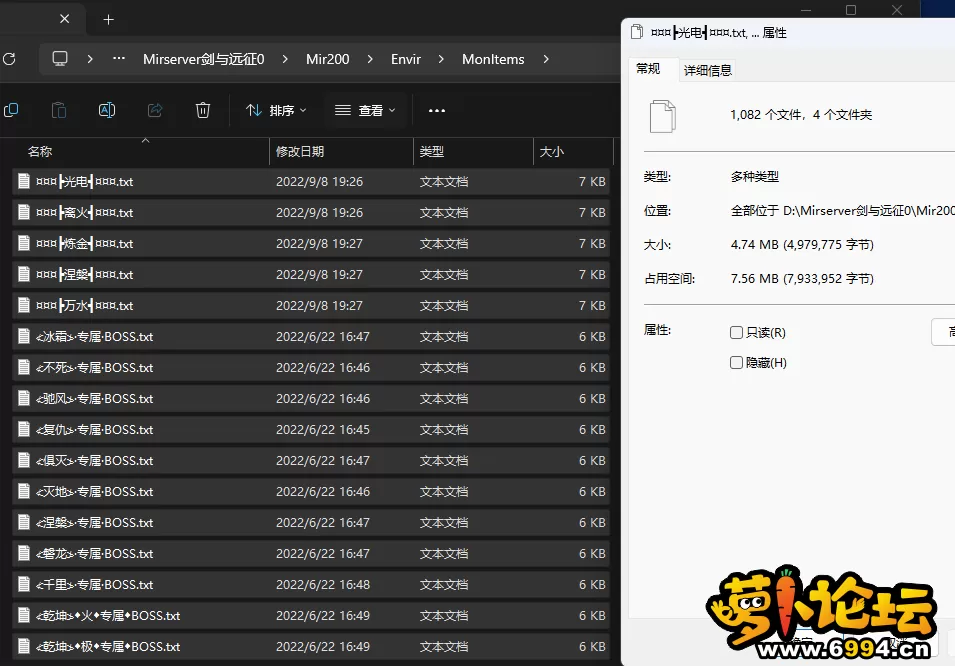The image size is (955, 666).
Task: Click the Delete trash icon
Action: point(203,110)
